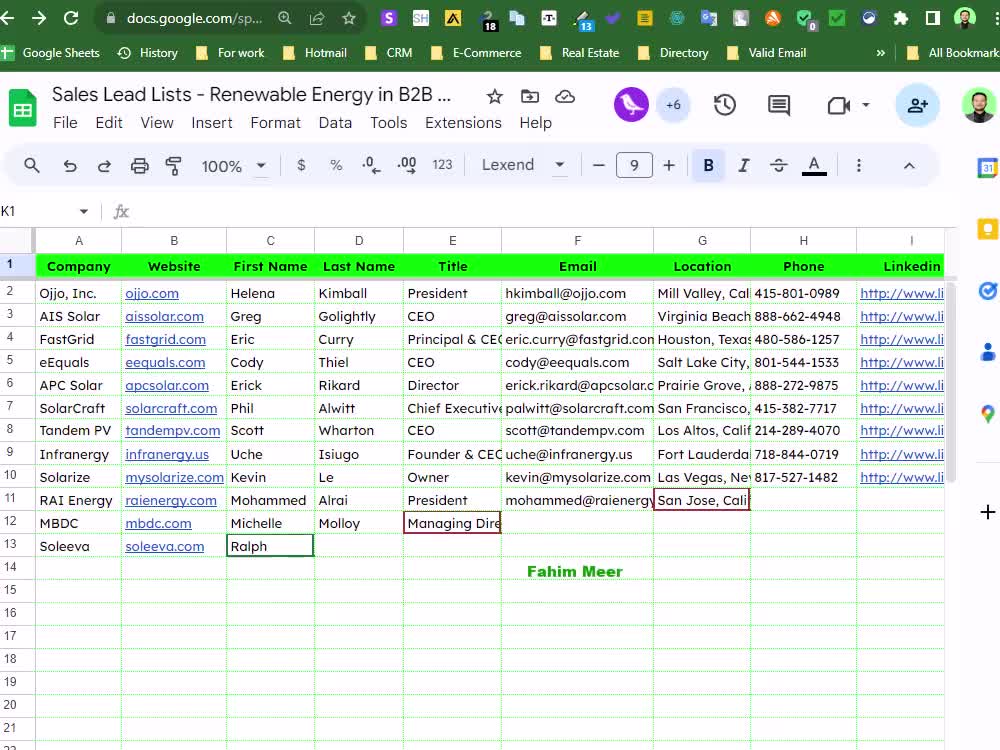Click the Share button
The width and height of the screenshot is (1000, 750).
pyautogui.click(x=917, y=105)
